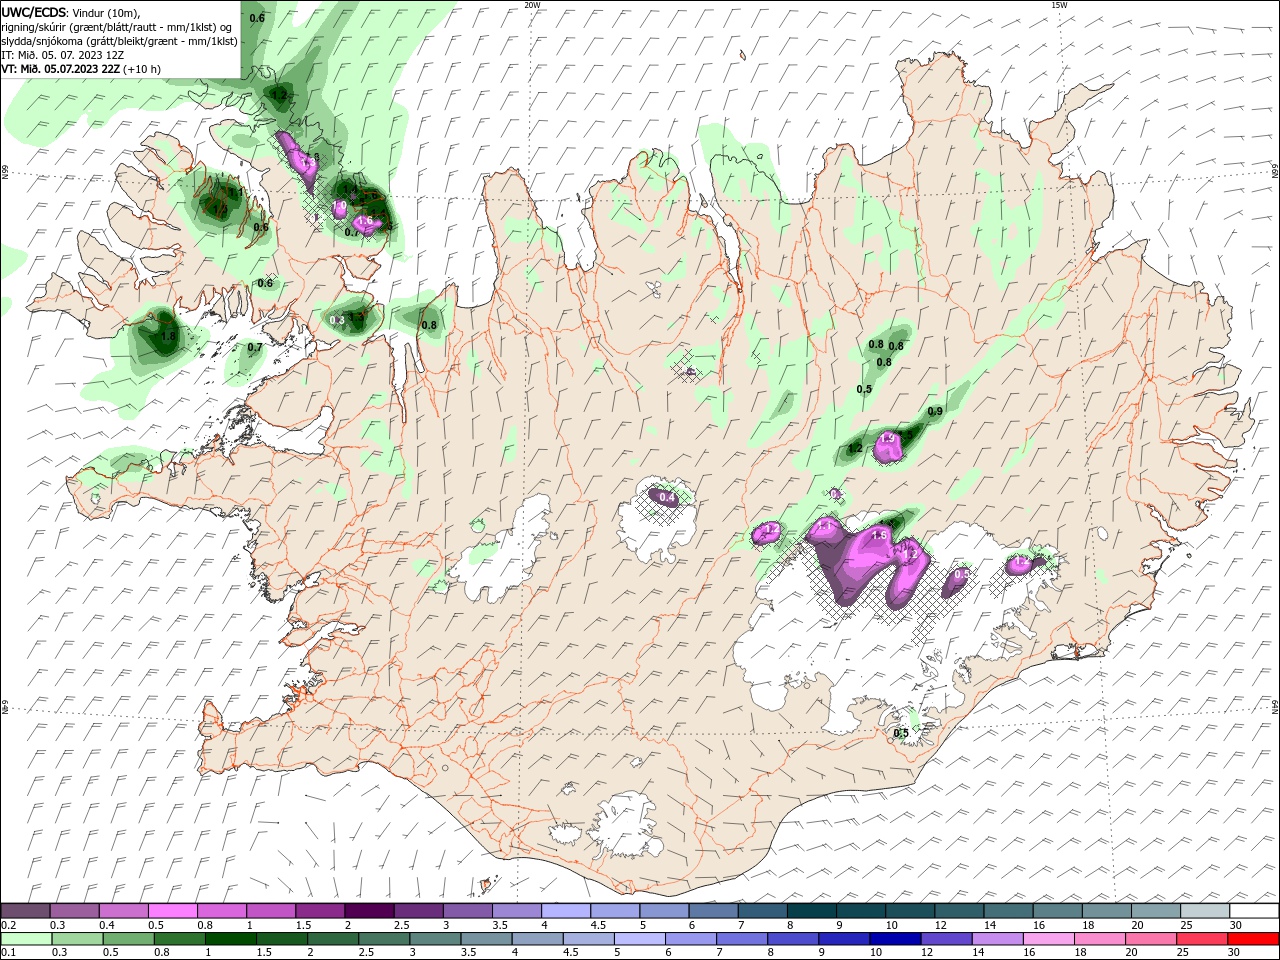The image size is (1280, 960).
Task: Click the legend number 0.2
Action: (x=8, y=925)
